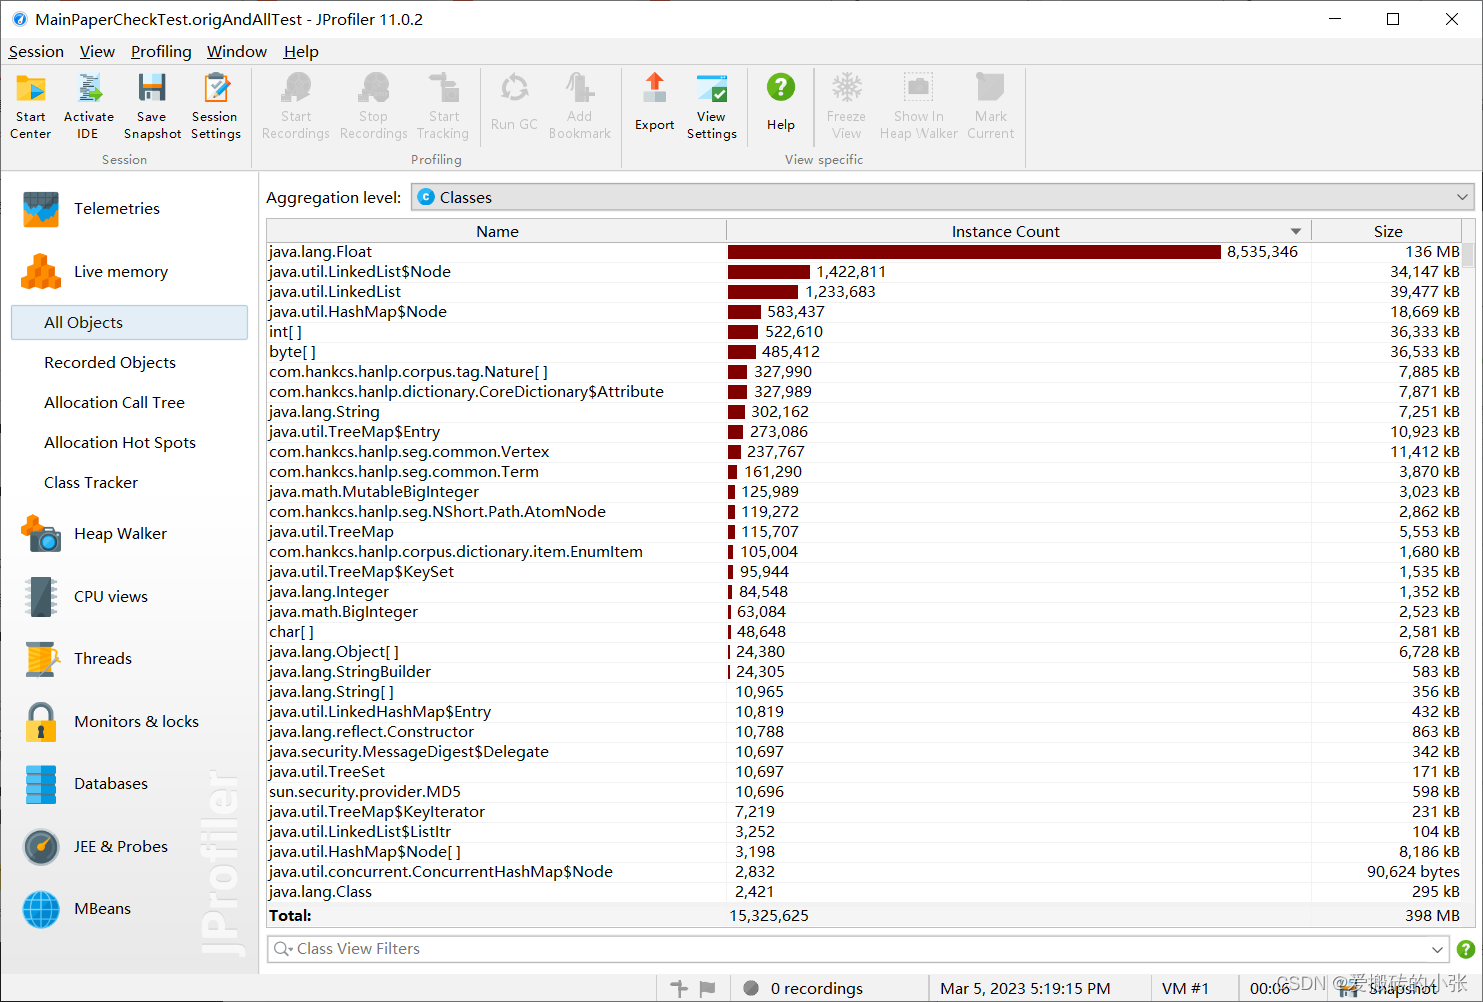
Task: Open View Settings
Action: click(x=712, y=106)
